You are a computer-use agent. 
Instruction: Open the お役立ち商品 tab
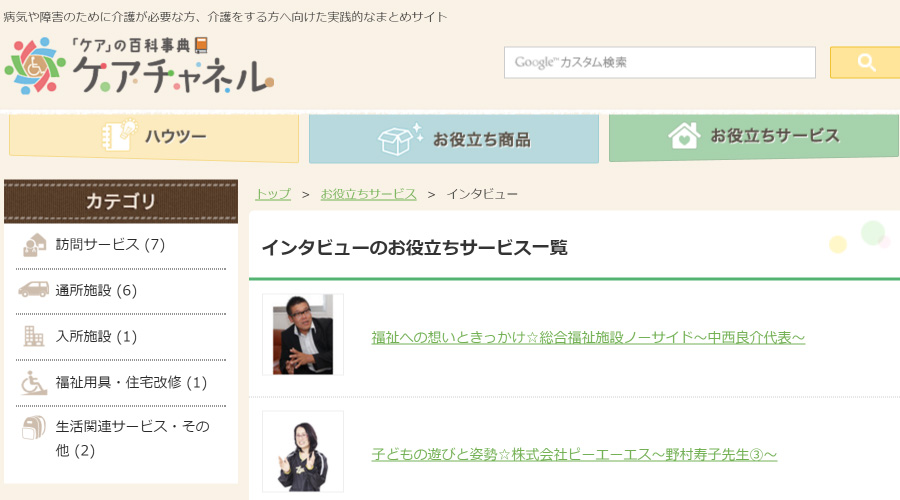coord(453,139)
